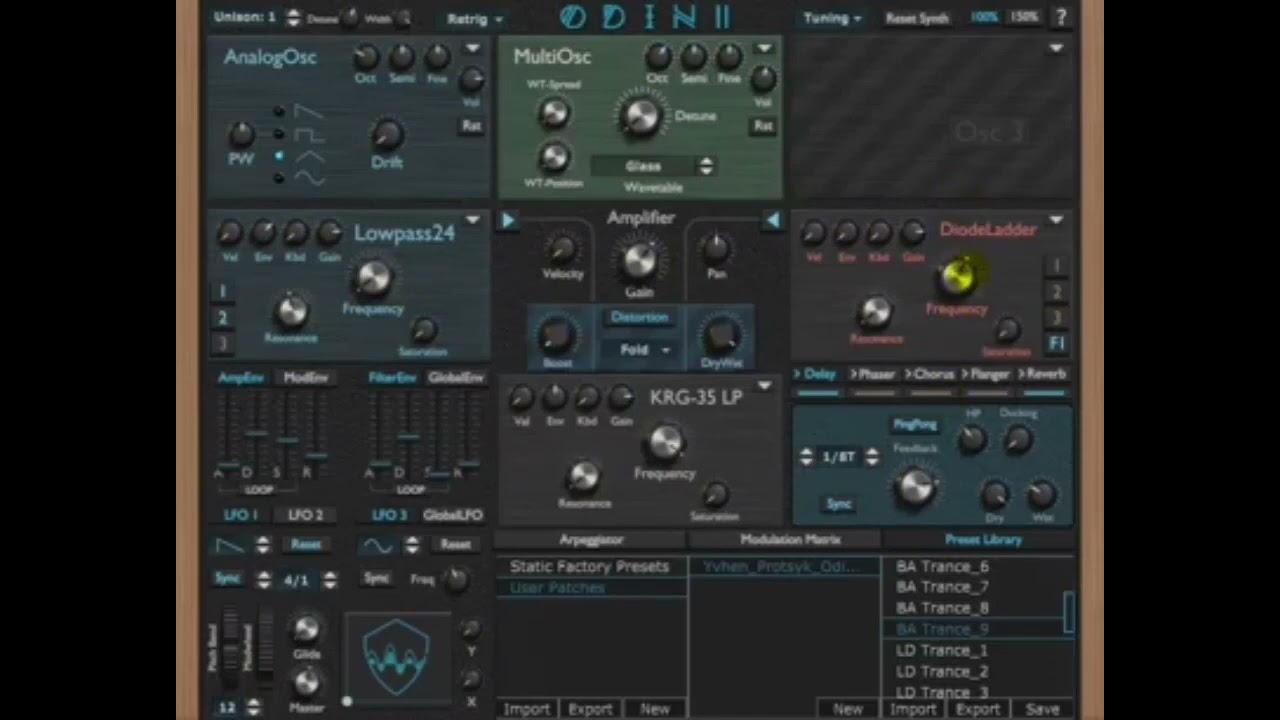Open the Tuning dropdown menu
Image resolution: width=1280 pixels, height=720 pixels.
point(833,18)
